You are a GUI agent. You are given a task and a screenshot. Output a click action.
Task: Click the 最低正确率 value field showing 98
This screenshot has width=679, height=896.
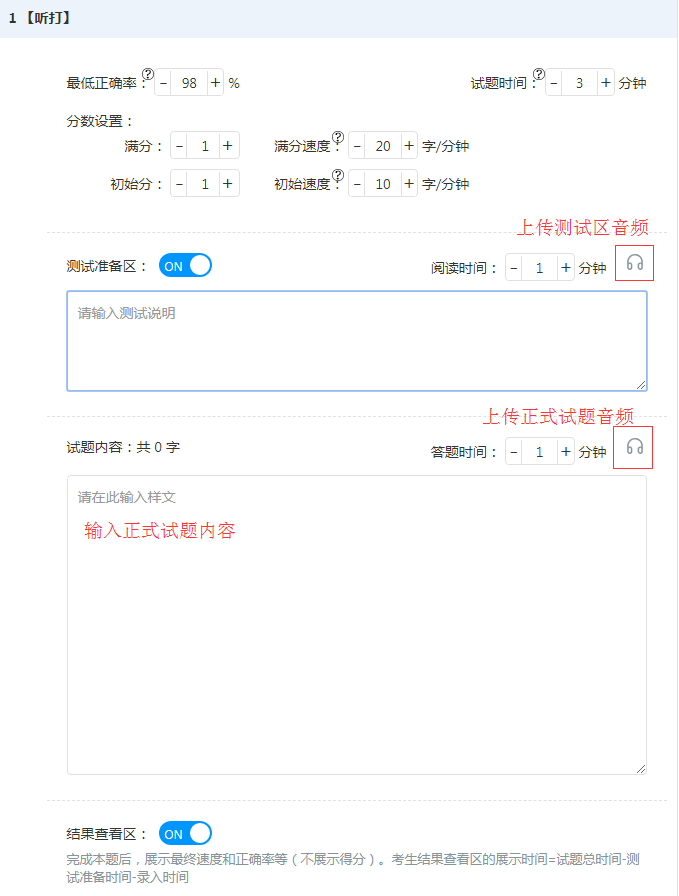click(189, 83)
